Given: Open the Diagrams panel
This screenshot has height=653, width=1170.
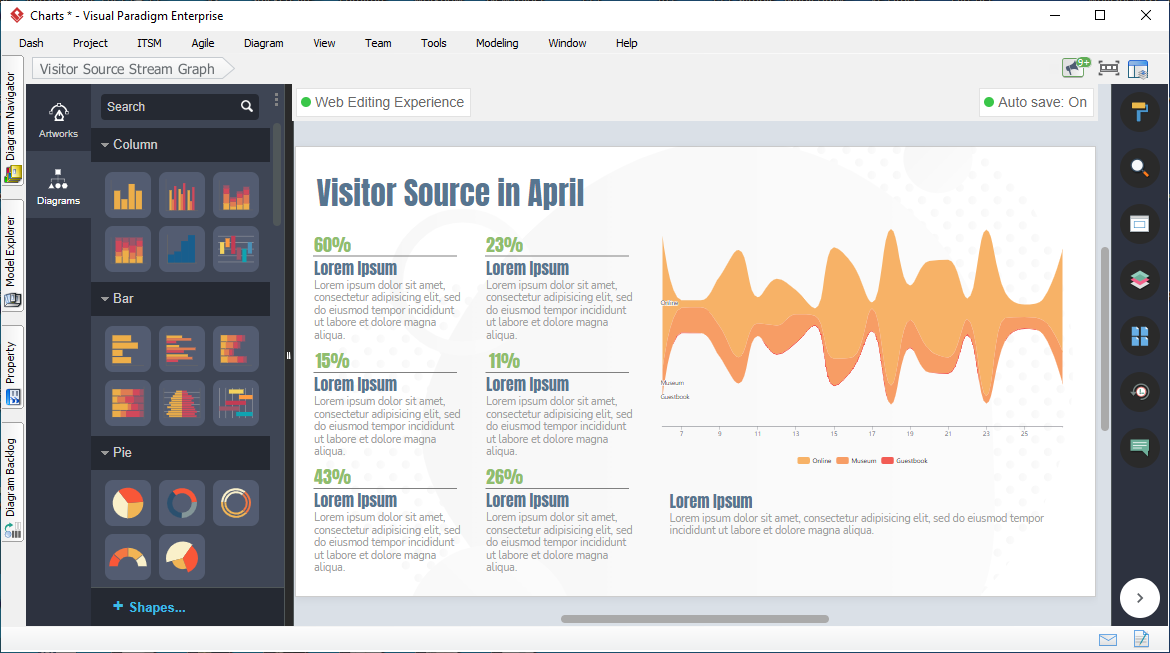Looking at the screenshot, I should pyautogui.click(x=58, y=187).
